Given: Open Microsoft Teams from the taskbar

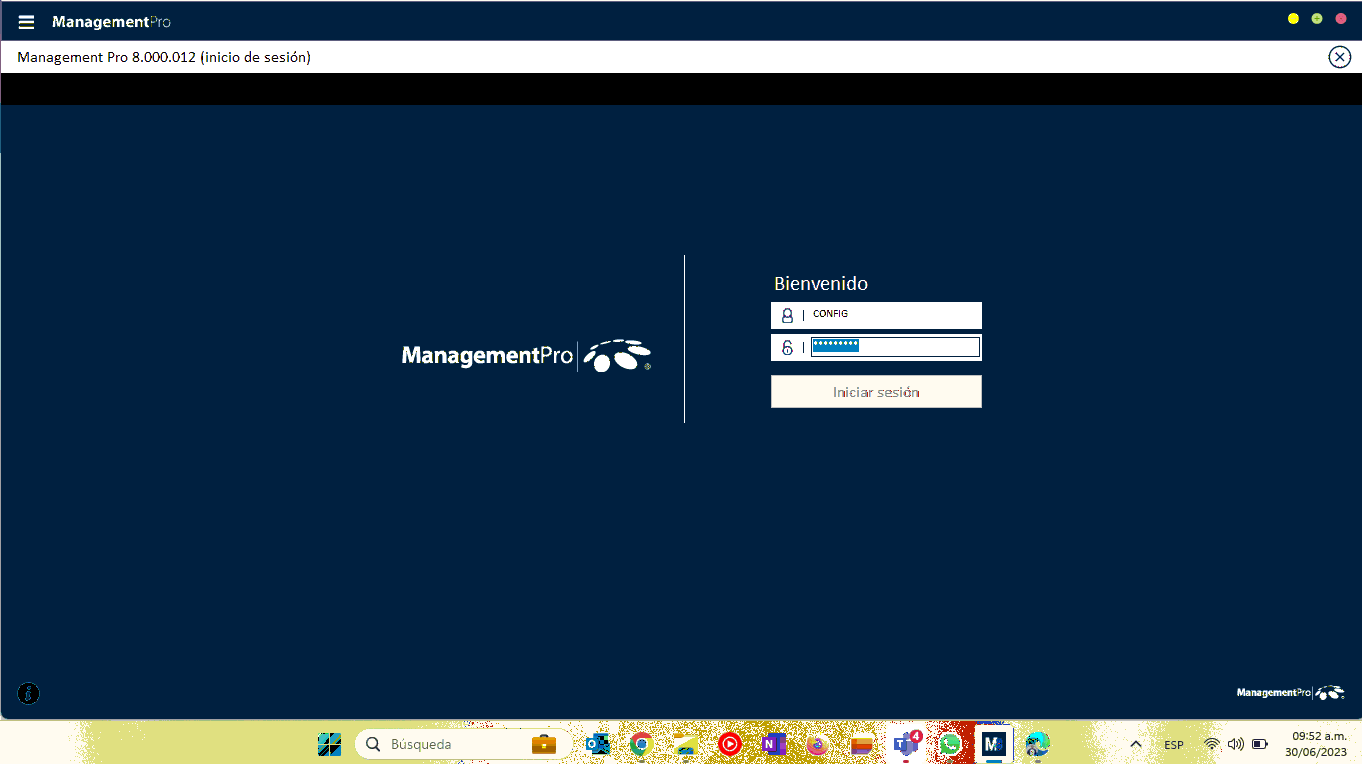Looking at the screenshot, I should click(906, 744).
